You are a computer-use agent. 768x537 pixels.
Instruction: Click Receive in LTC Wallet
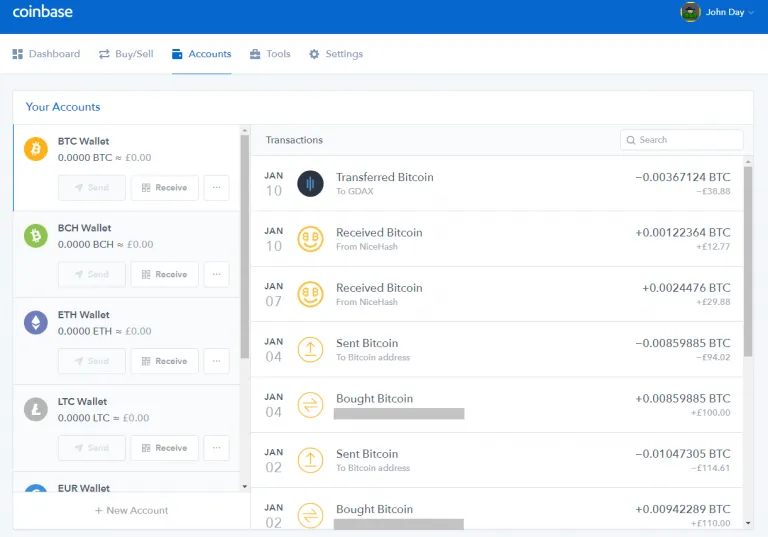(x=165, y=448)
